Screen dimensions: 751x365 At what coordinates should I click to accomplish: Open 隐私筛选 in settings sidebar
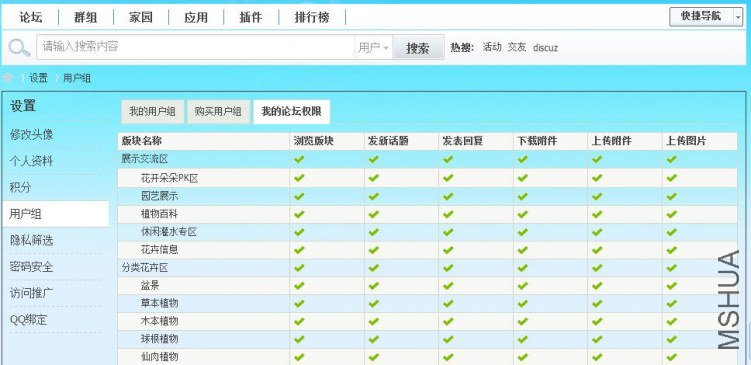(32, 240)
